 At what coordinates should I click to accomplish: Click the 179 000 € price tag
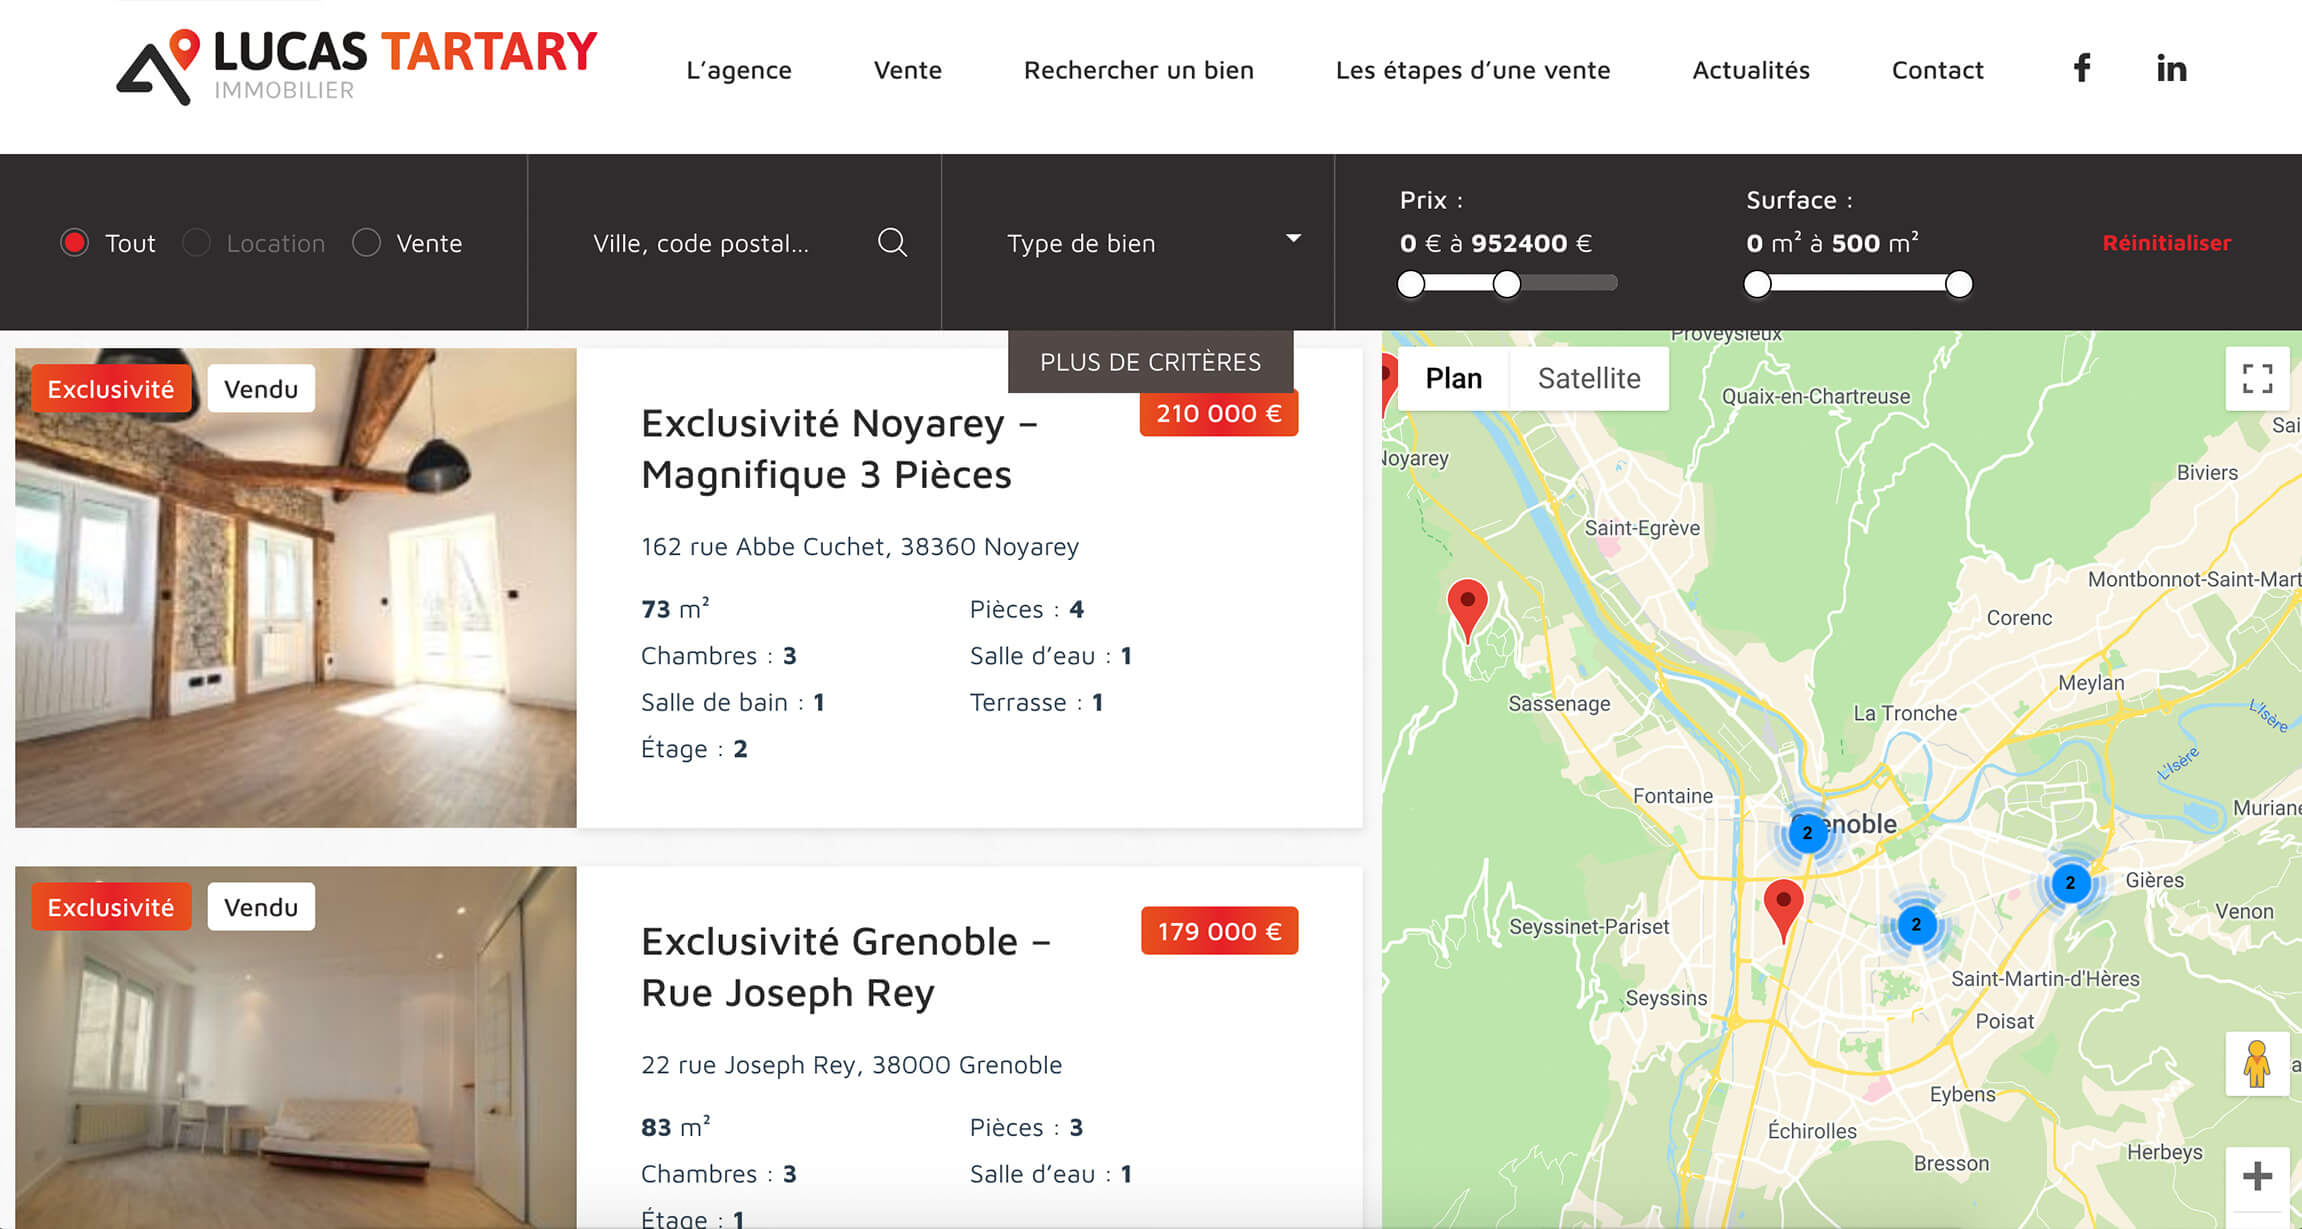click(1219, 931)
